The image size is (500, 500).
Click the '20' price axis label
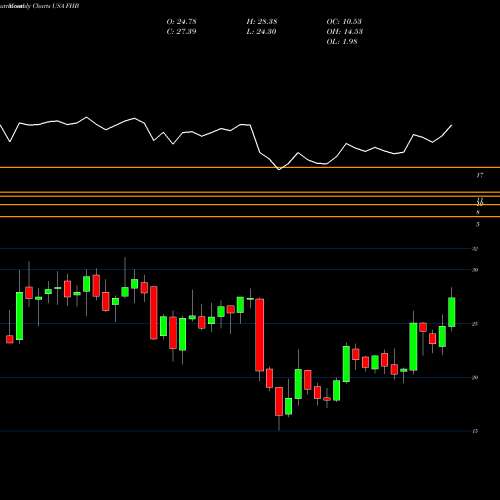point(475,378)
